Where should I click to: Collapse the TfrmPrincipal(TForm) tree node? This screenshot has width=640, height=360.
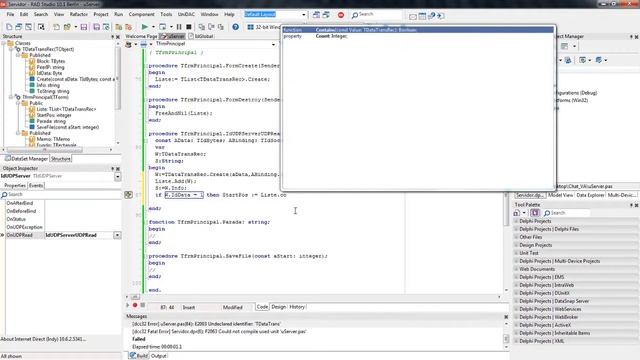coord(11,97)
